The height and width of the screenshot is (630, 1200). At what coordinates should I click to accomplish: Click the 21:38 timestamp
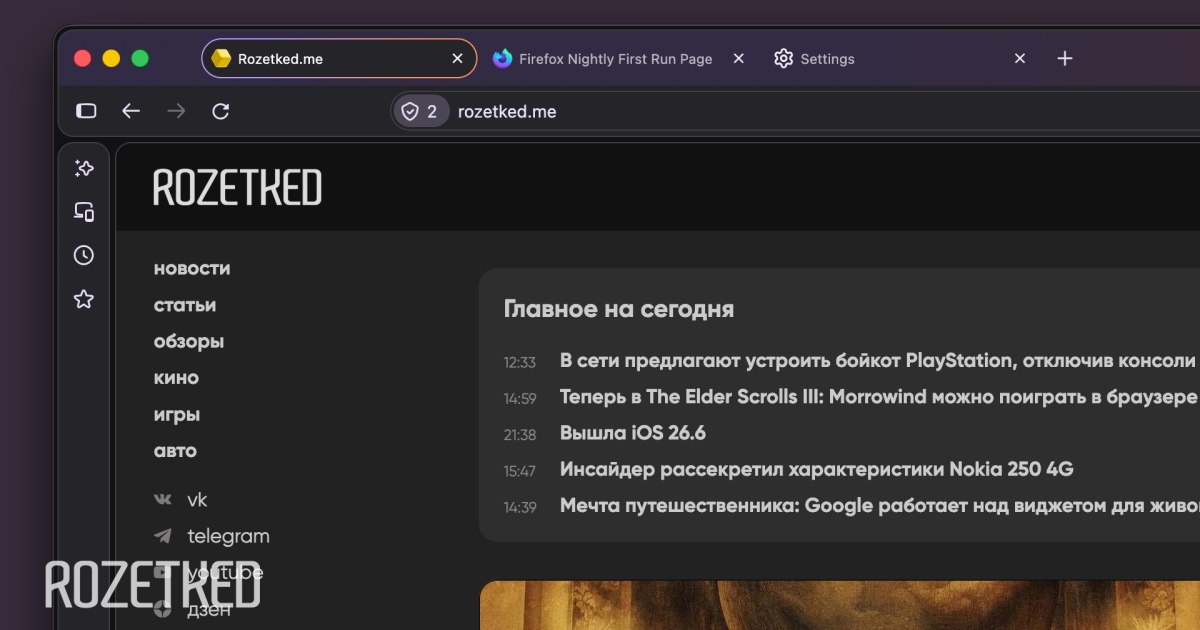pyautogui.click(x=520, y=434)
